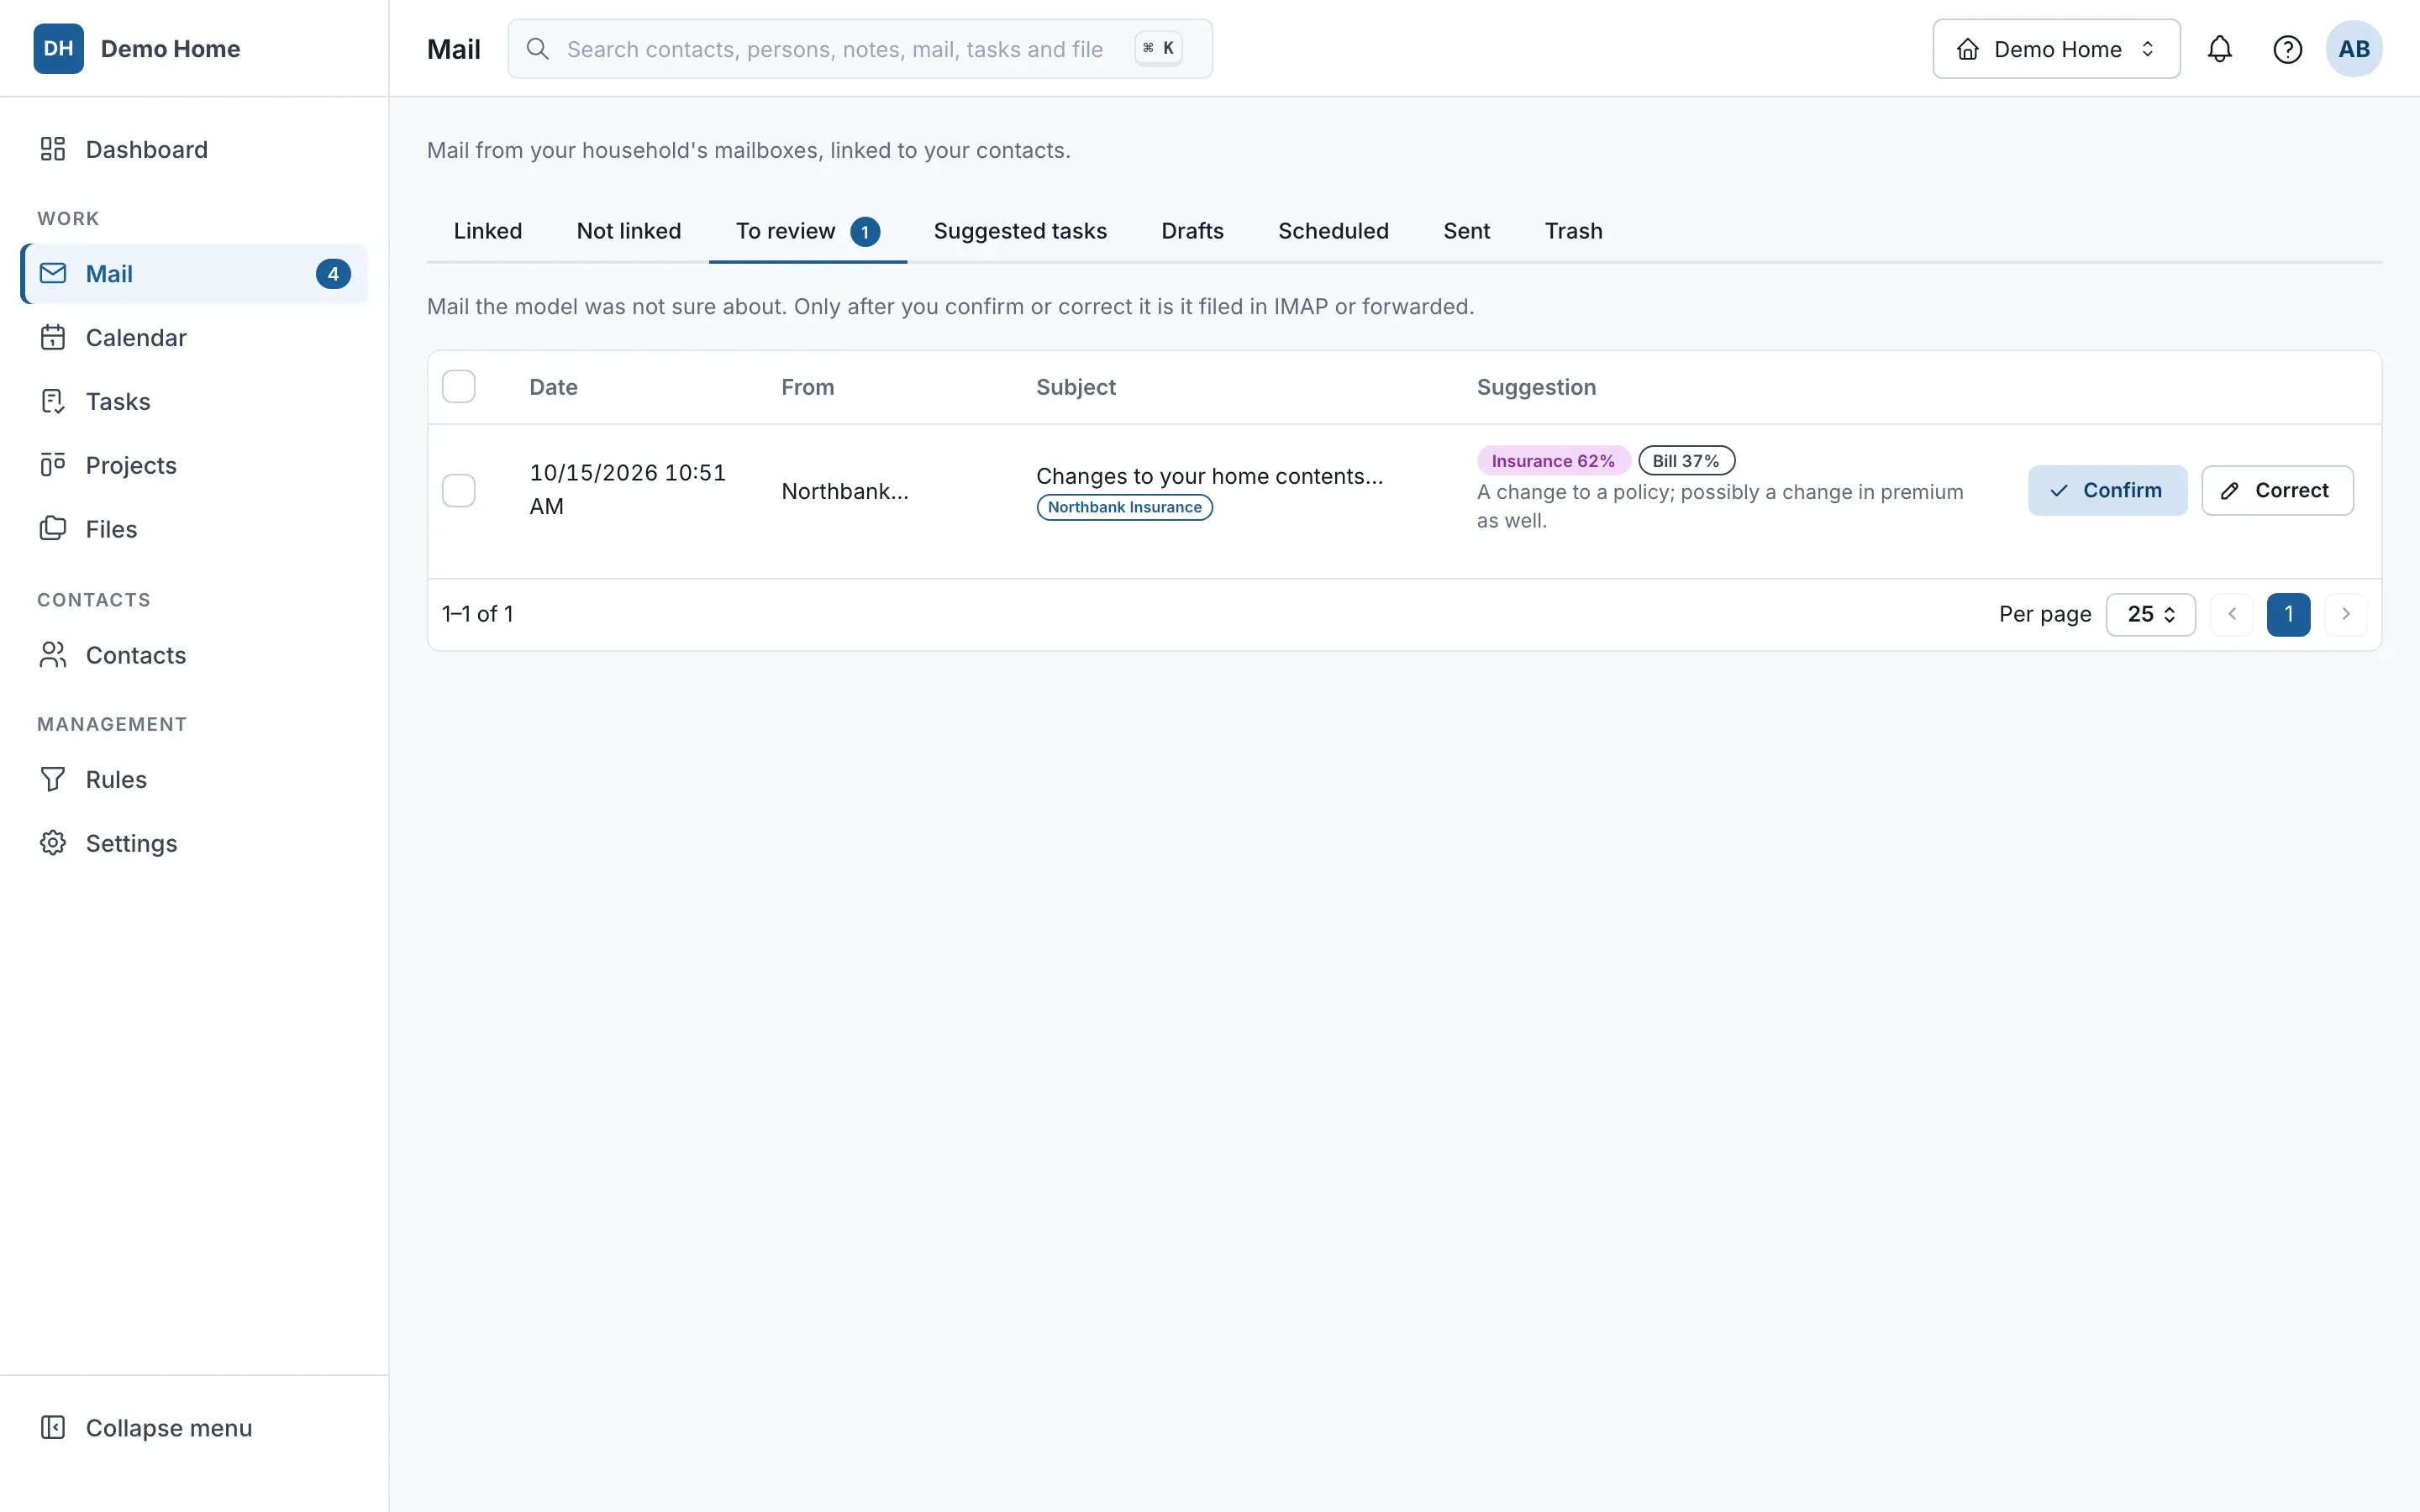Viewport: 2420px width, 1512px height.
Task: Click page number 1 button
Action: tap(2288, 614)
